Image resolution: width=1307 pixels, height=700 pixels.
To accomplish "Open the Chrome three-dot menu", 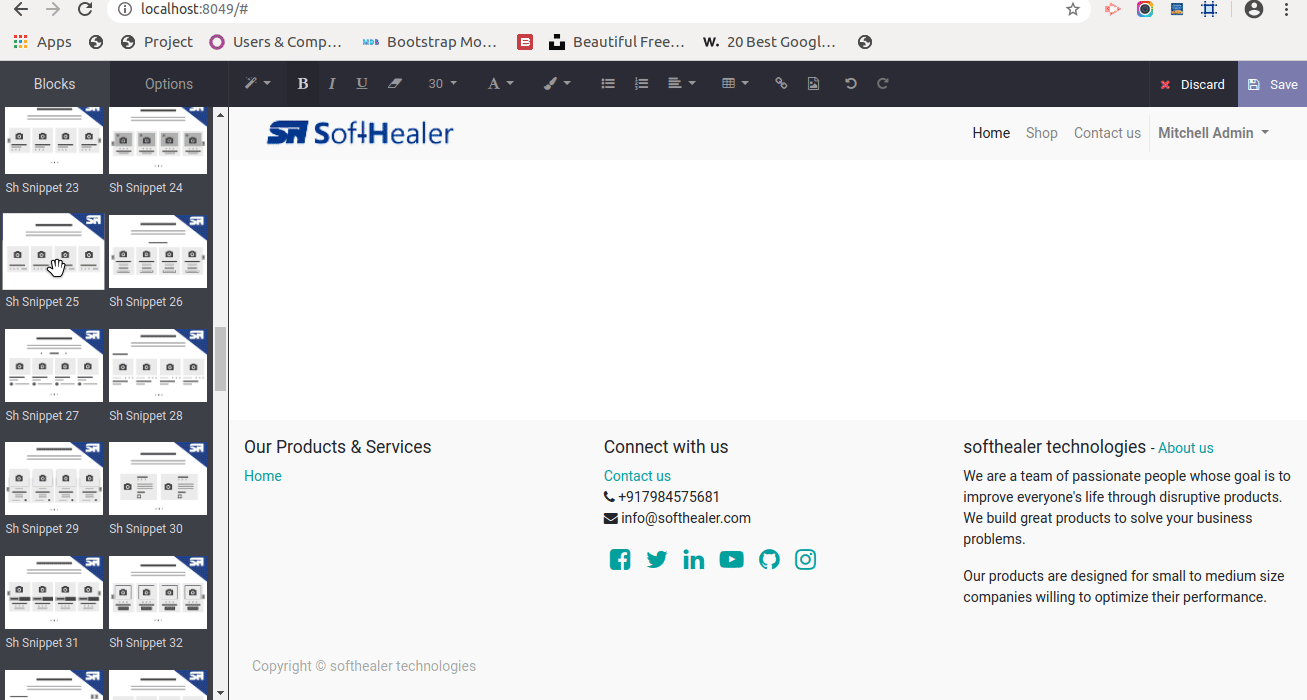I will [1287, 9].
